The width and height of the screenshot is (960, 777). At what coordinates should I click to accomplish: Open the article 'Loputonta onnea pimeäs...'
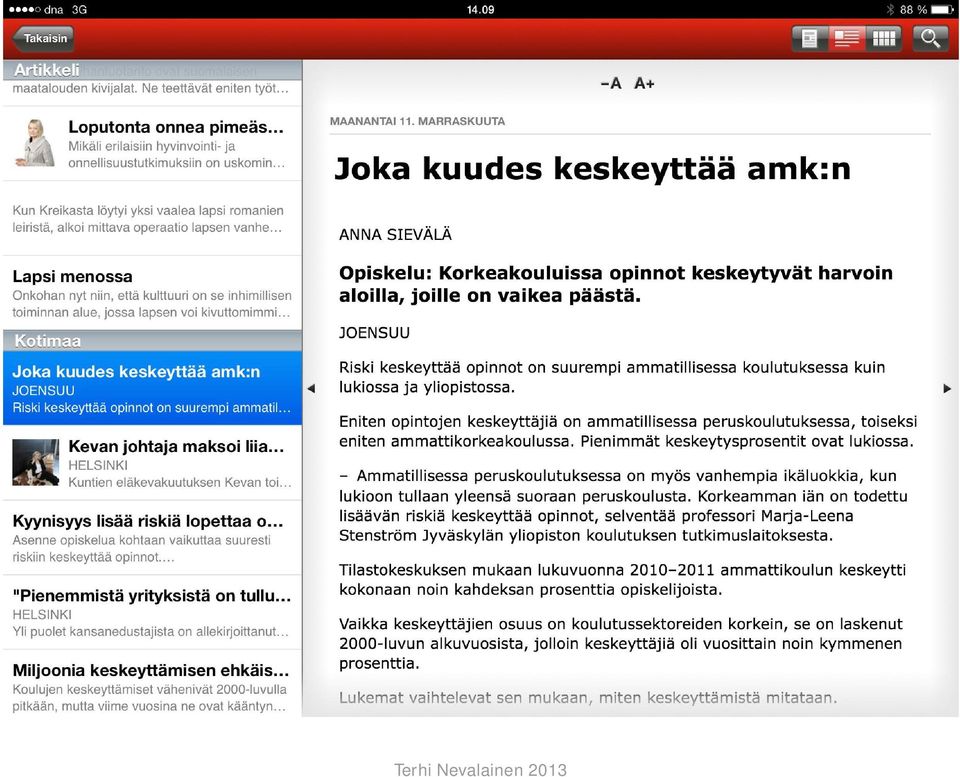click(x=152, y=144)
